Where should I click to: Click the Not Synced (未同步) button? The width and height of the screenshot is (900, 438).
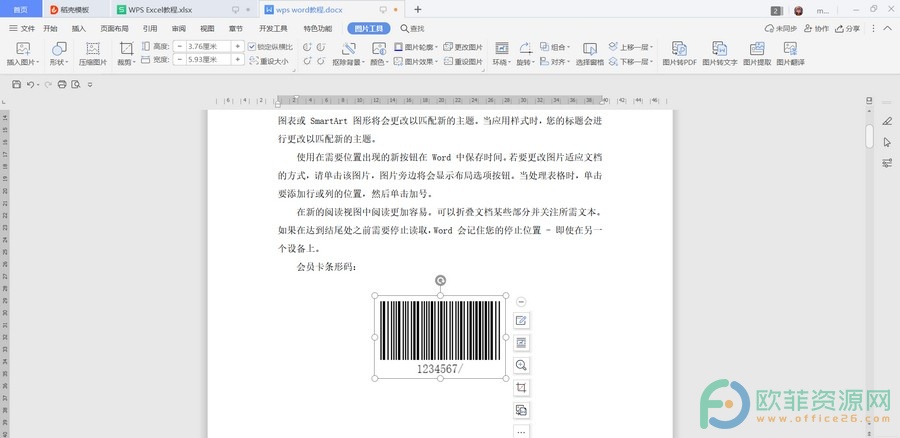pos(781,28)
